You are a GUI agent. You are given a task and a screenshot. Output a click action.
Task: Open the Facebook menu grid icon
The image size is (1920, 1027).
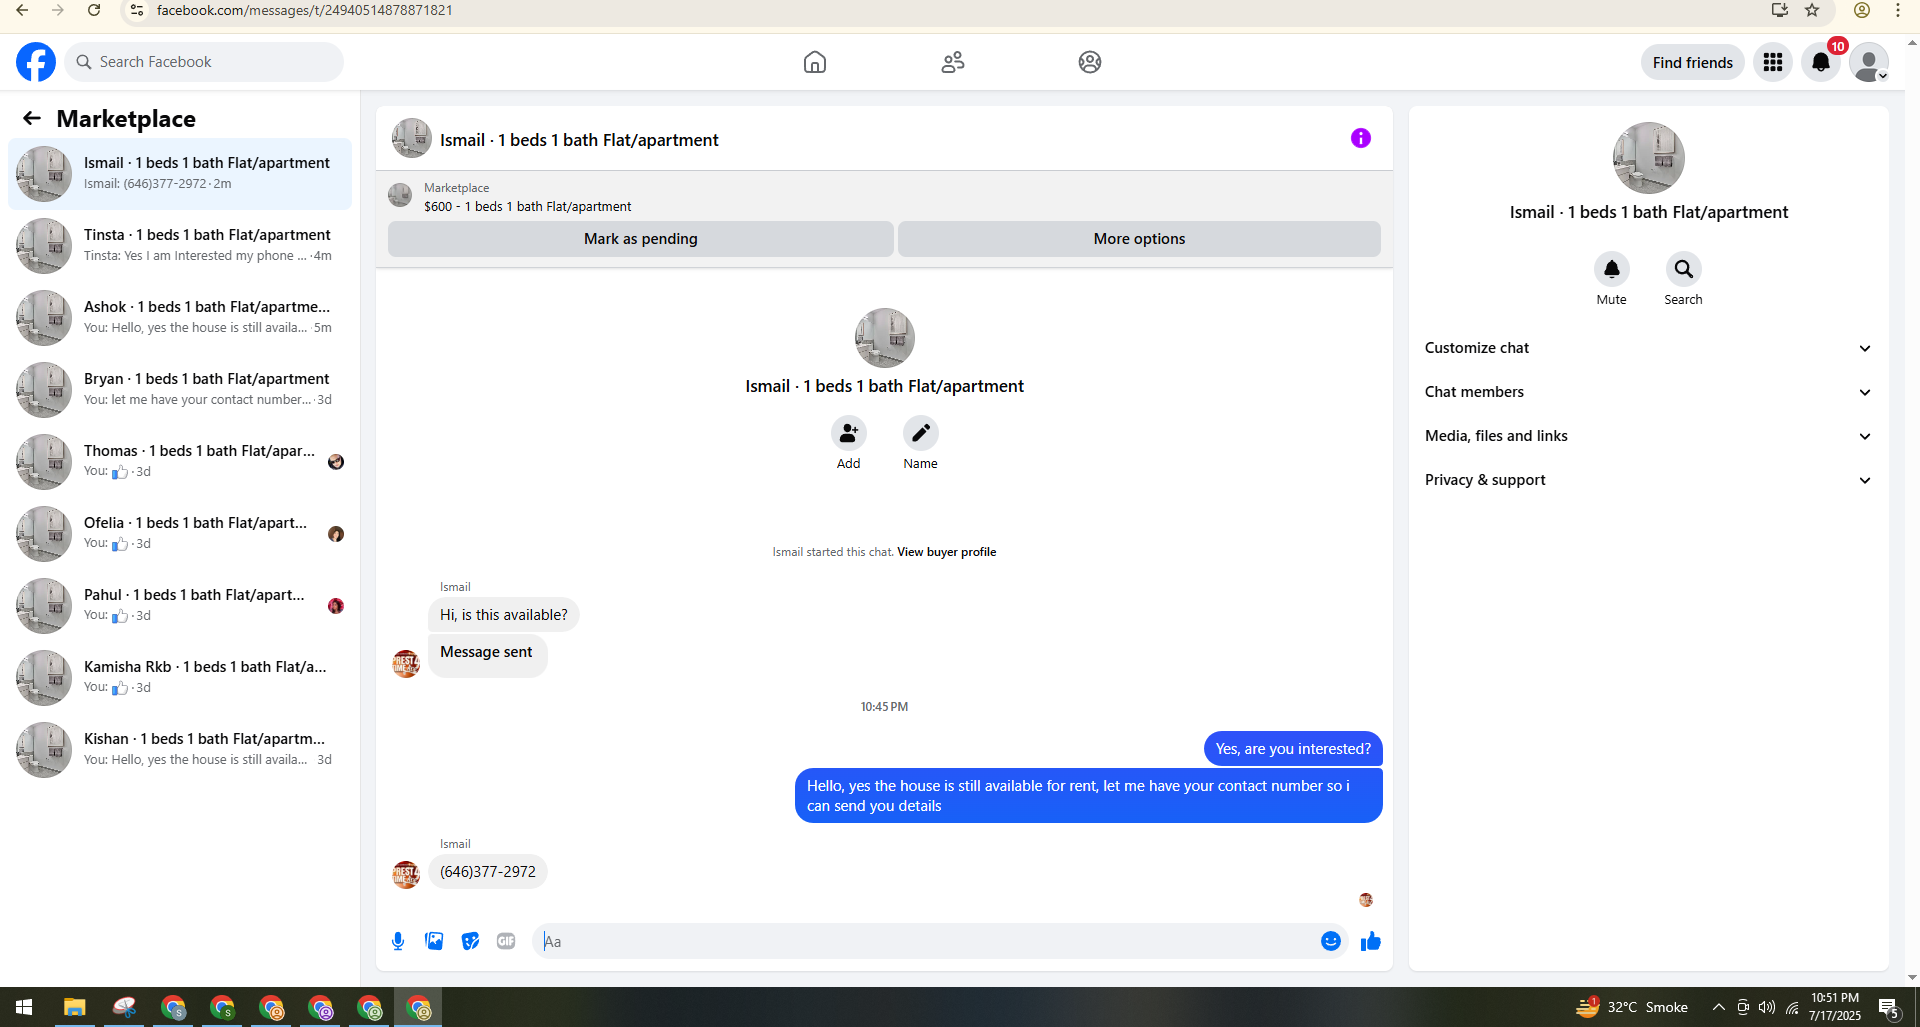(x=1773, y=62)
